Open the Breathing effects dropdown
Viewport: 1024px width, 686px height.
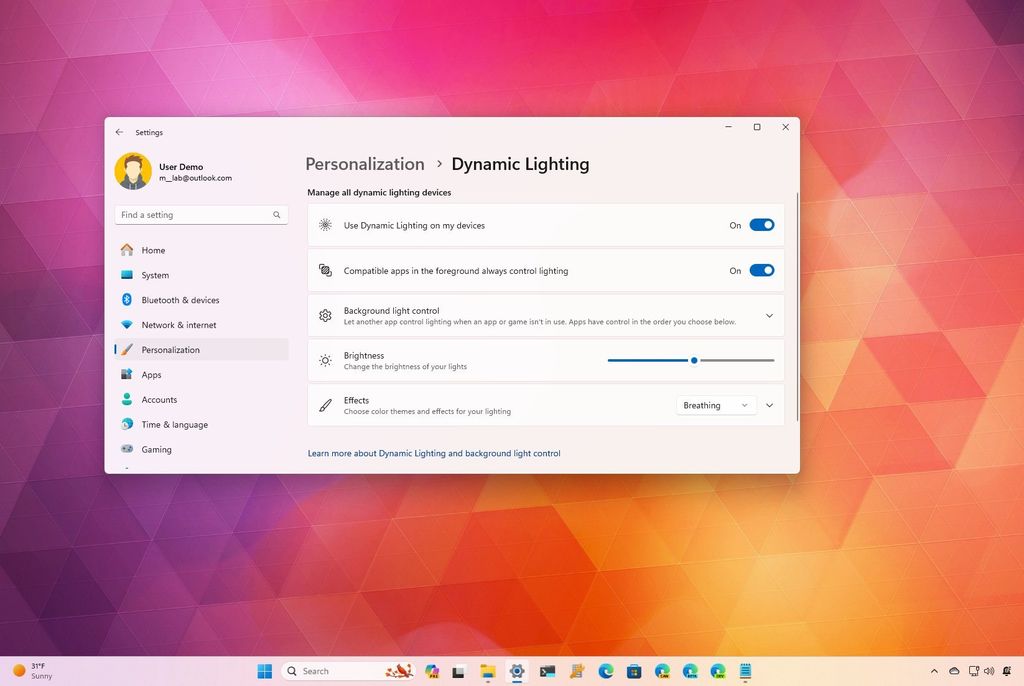click(x=715, y=405)
